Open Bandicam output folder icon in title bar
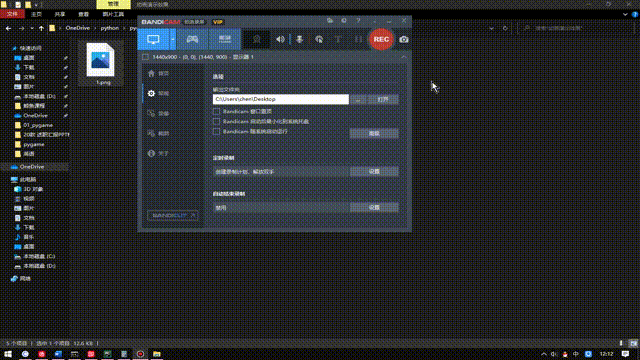Image resolution: width=640 pixels, height=360 pixels. (330, 20)
